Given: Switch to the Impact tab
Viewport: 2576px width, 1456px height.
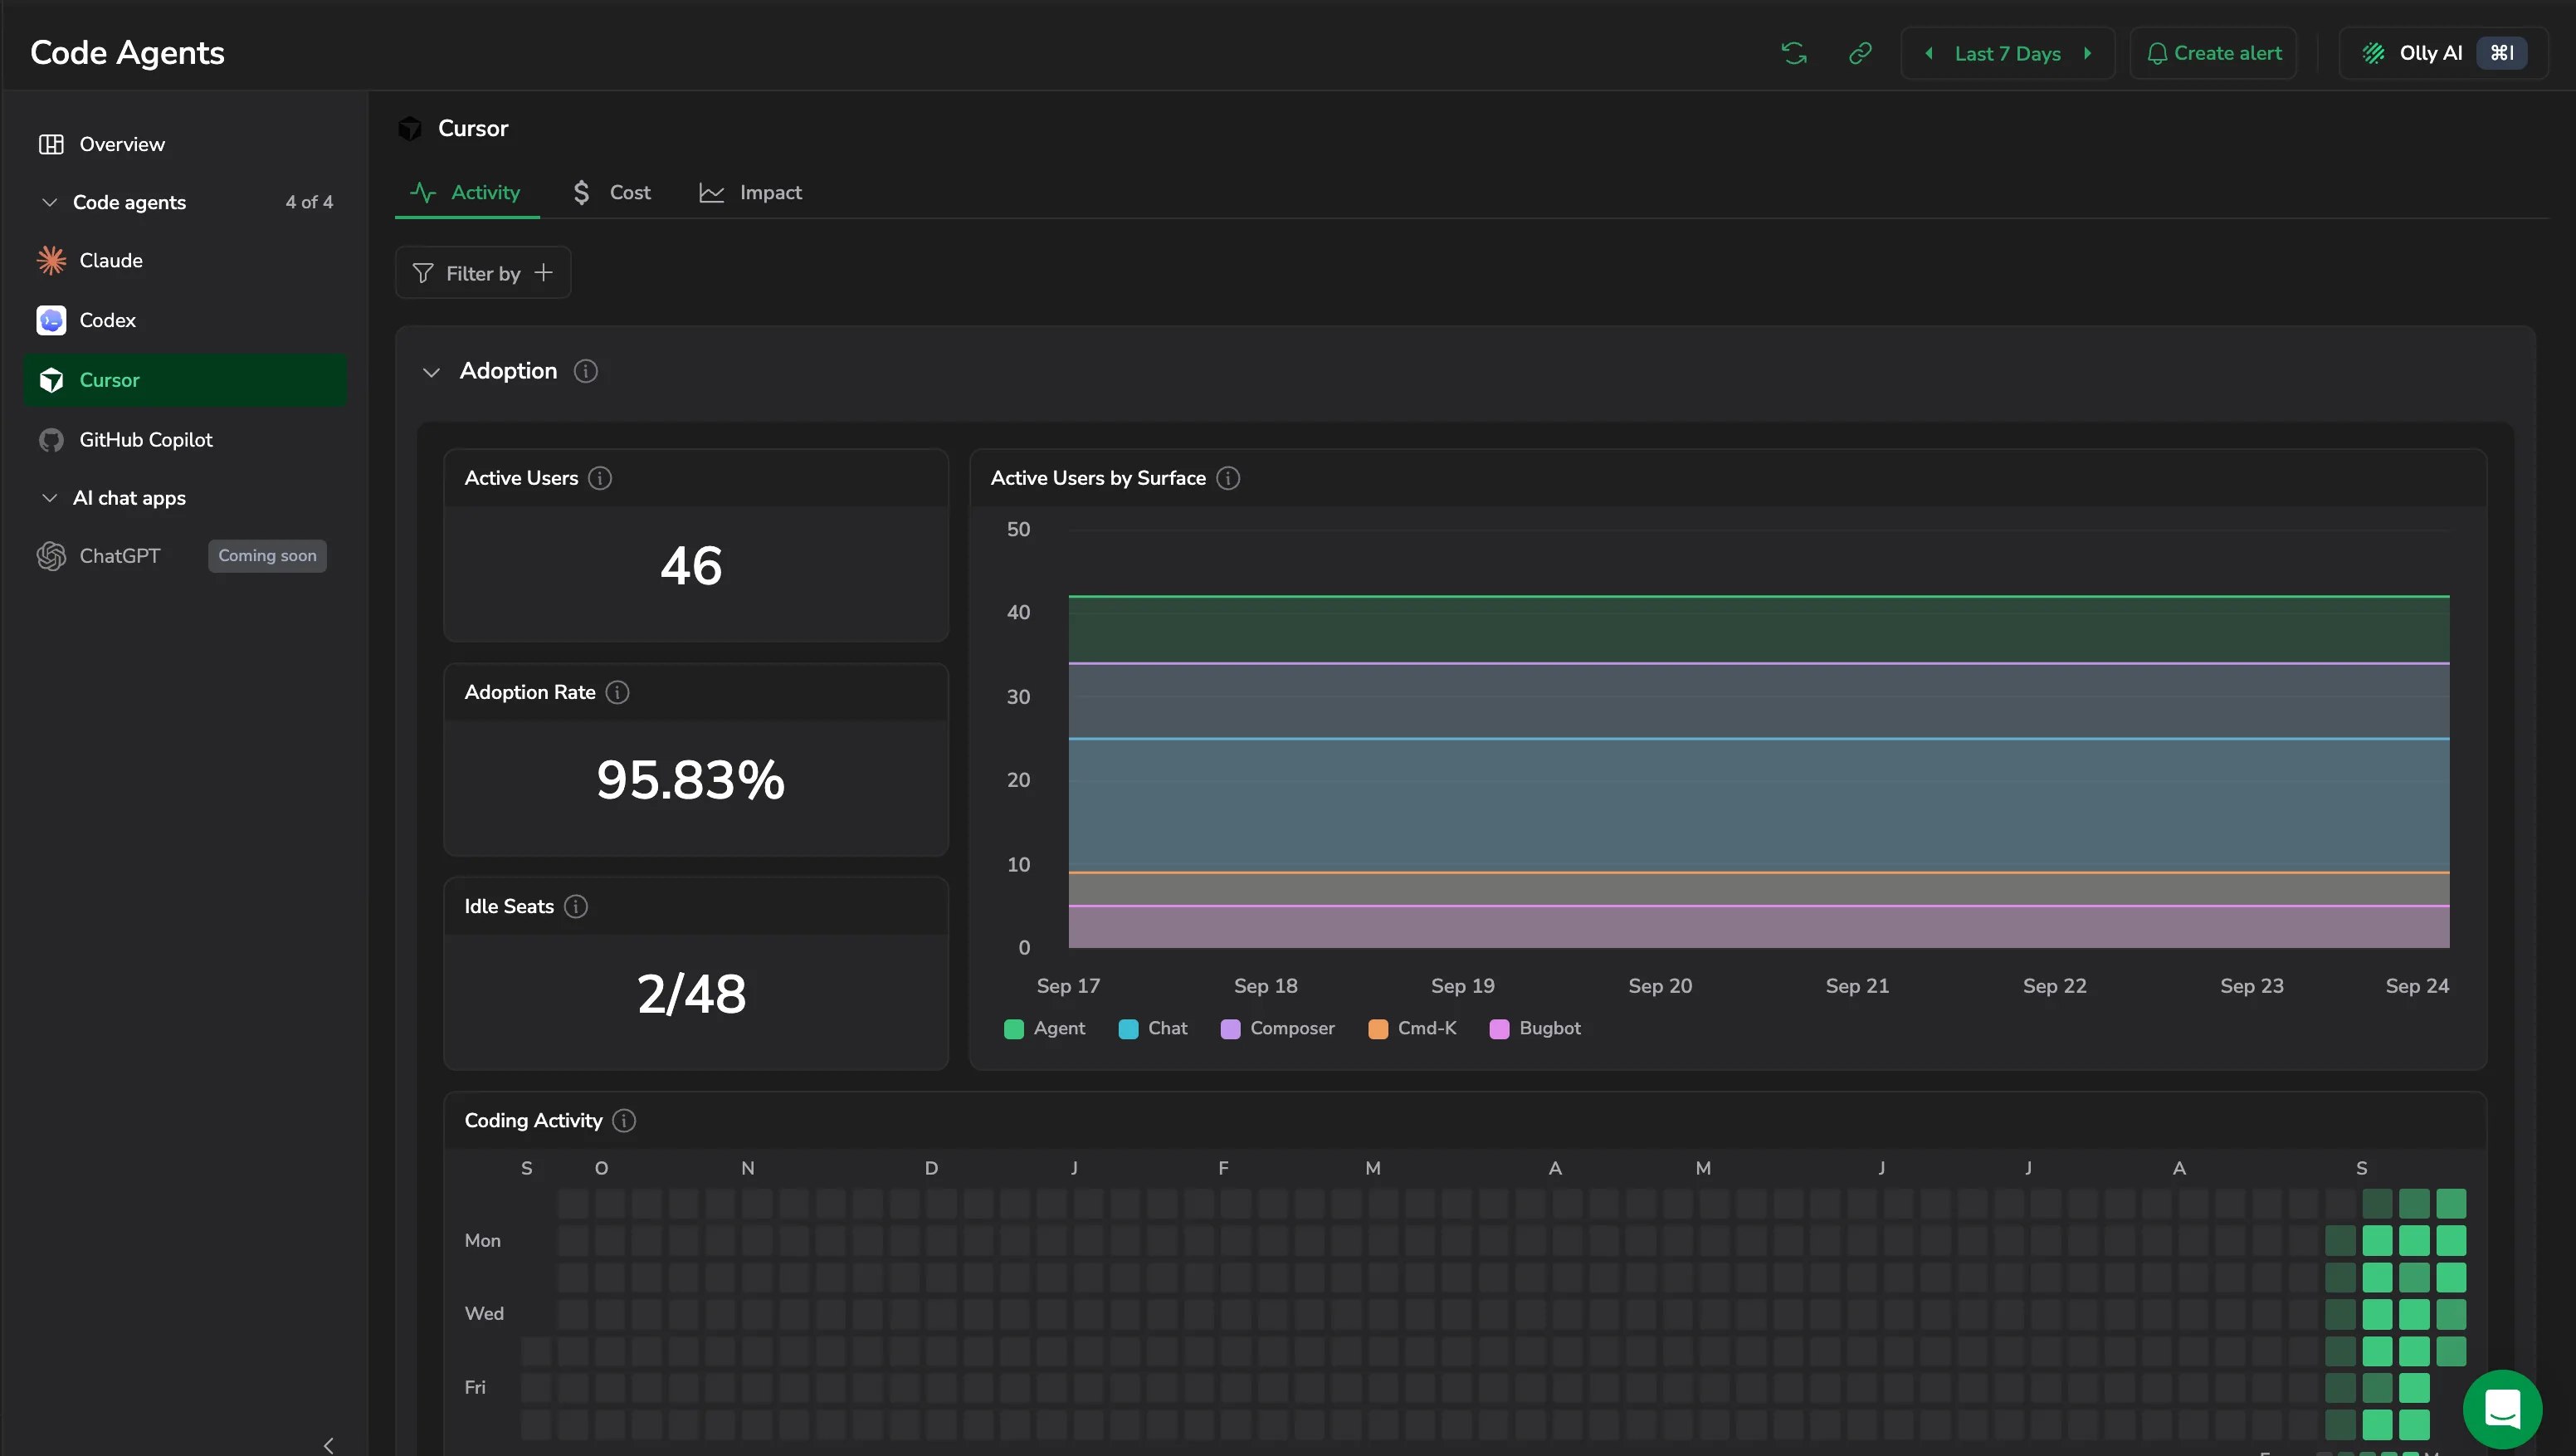Looking at the screenshot, I should pyautogui.click(x=751, y=192).
